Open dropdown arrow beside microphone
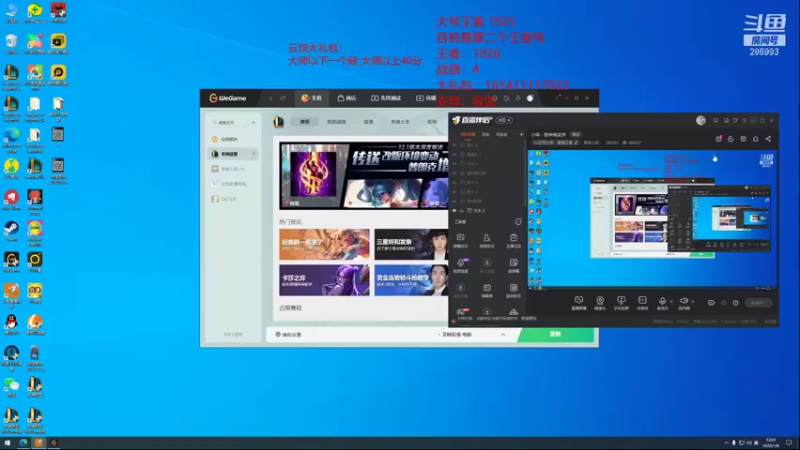 coord(671,302)
